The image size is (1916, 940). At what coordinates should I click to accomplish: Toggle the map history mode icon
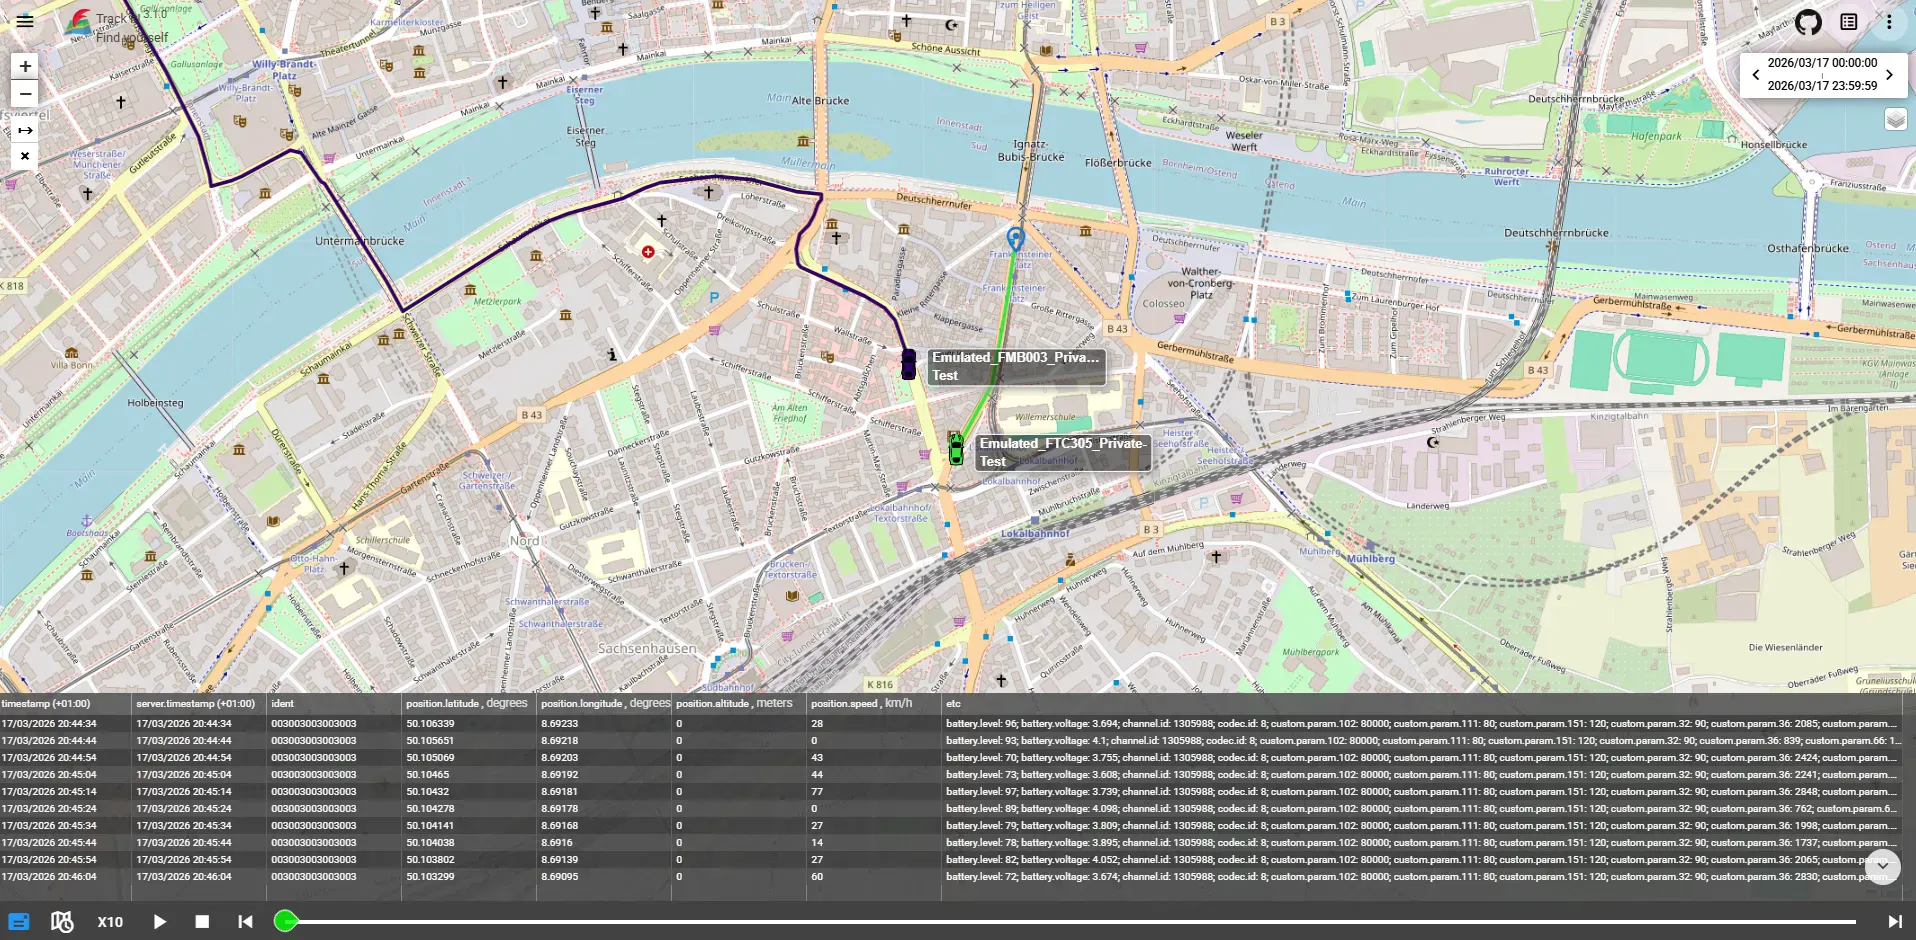[62, 922]
